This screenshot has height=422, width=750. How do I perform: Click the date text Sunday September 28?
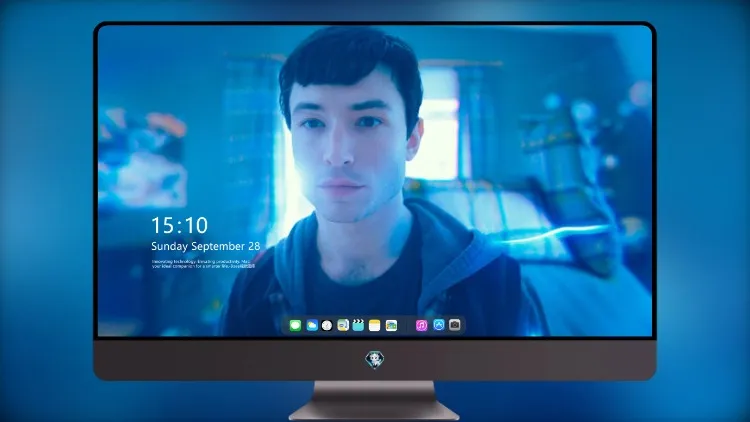tap(206, 246)
